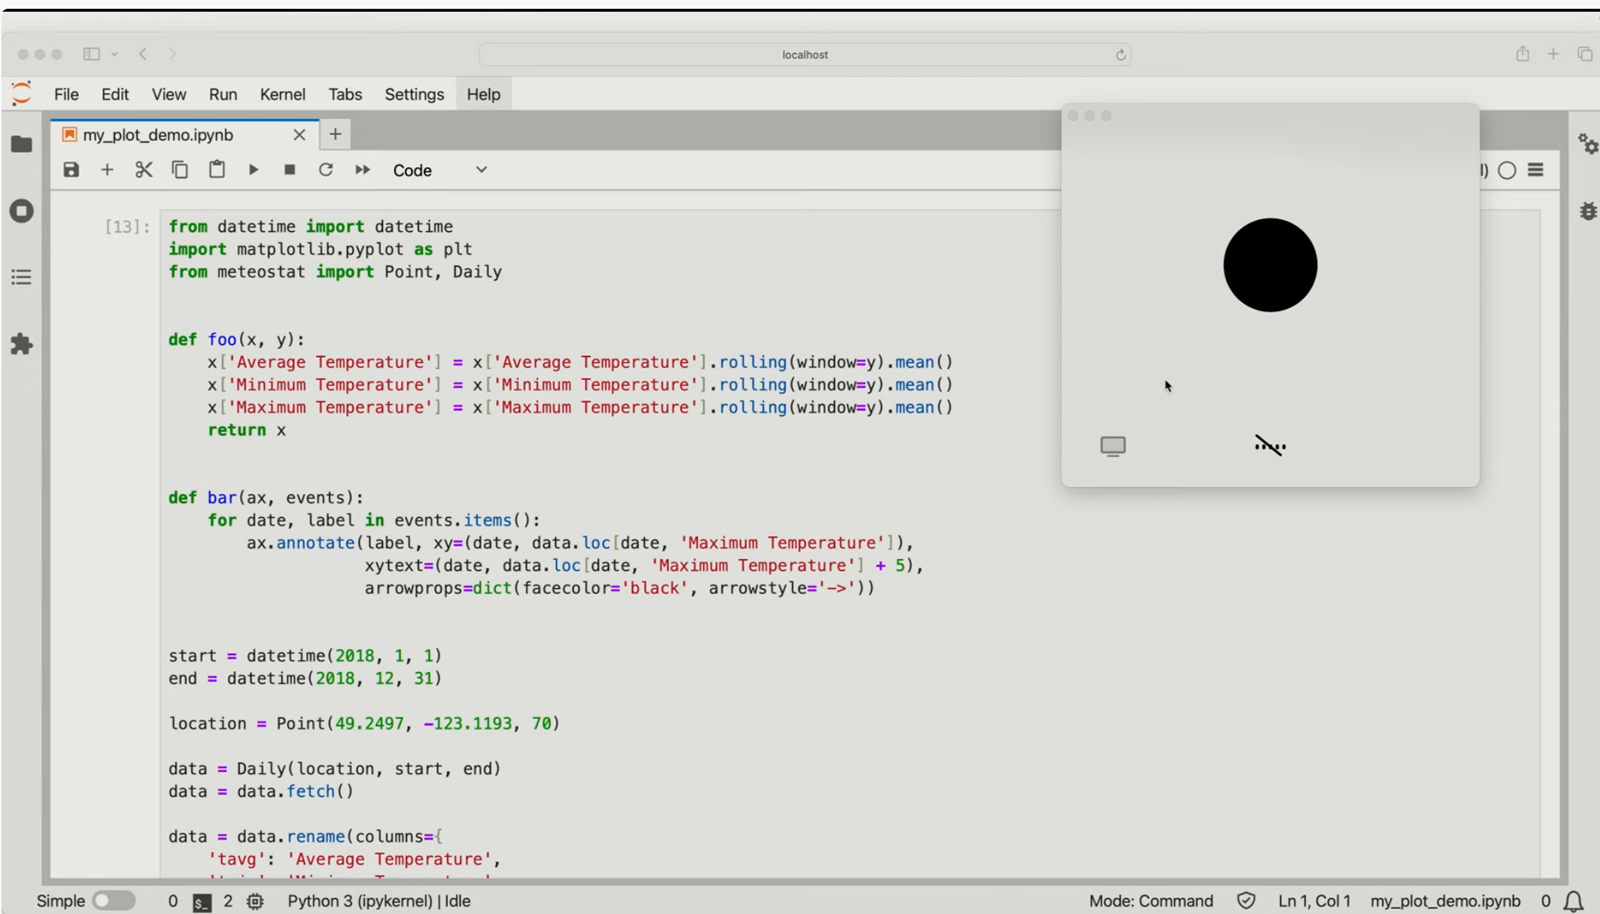Open the Safari share icon
This screenshot has width=1600, height=914.
pos(1522,54)
